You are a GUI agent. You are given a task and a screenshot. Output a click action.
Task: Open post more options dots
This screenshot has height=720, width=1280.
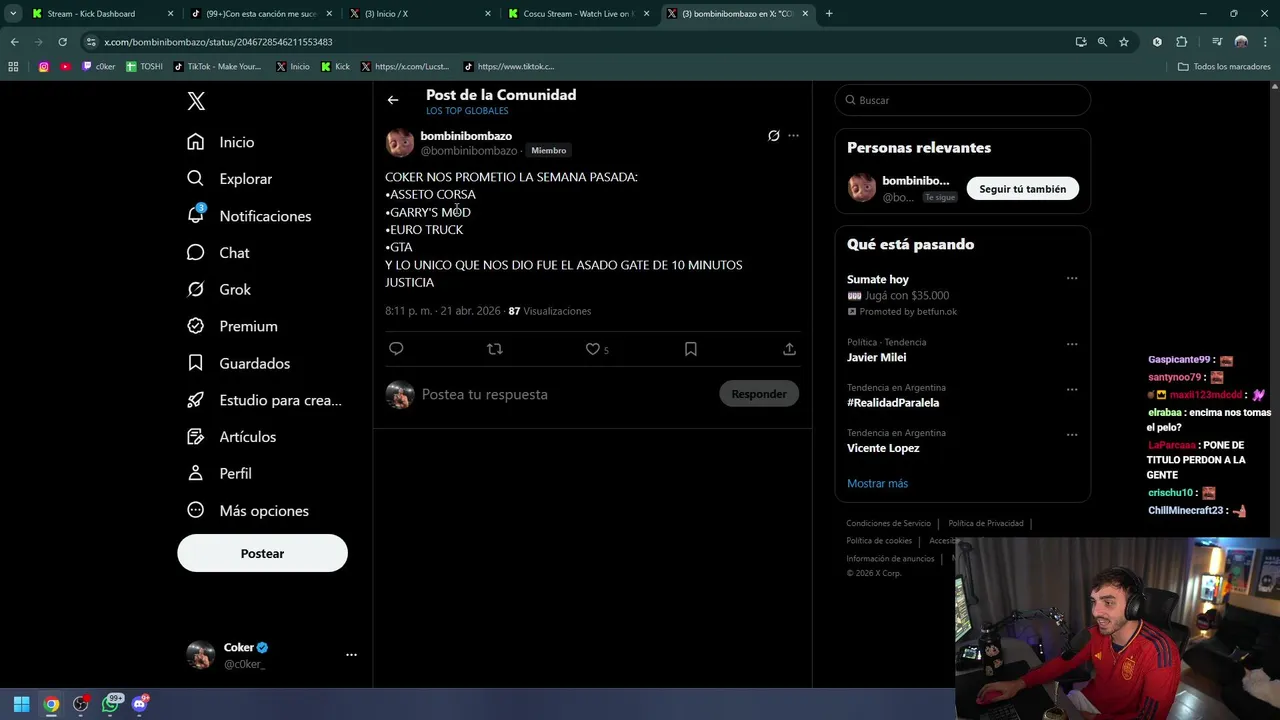[x=793, y=136]
